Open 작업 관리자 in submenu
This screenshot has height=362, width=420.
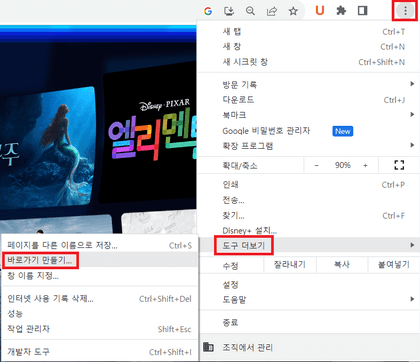click(x=99, y=329)
